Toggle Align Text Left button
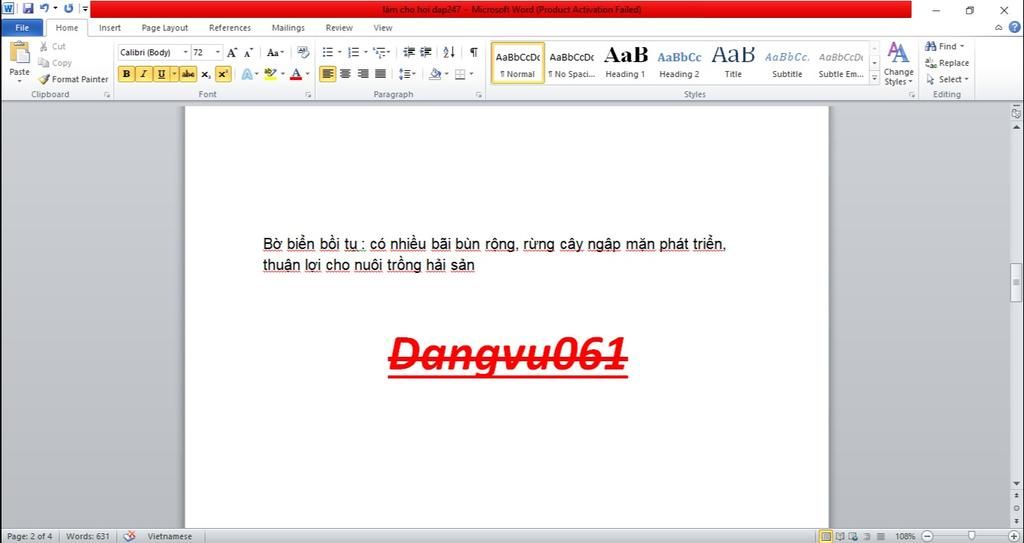The image size is (1024, 543). pos(327,74)
